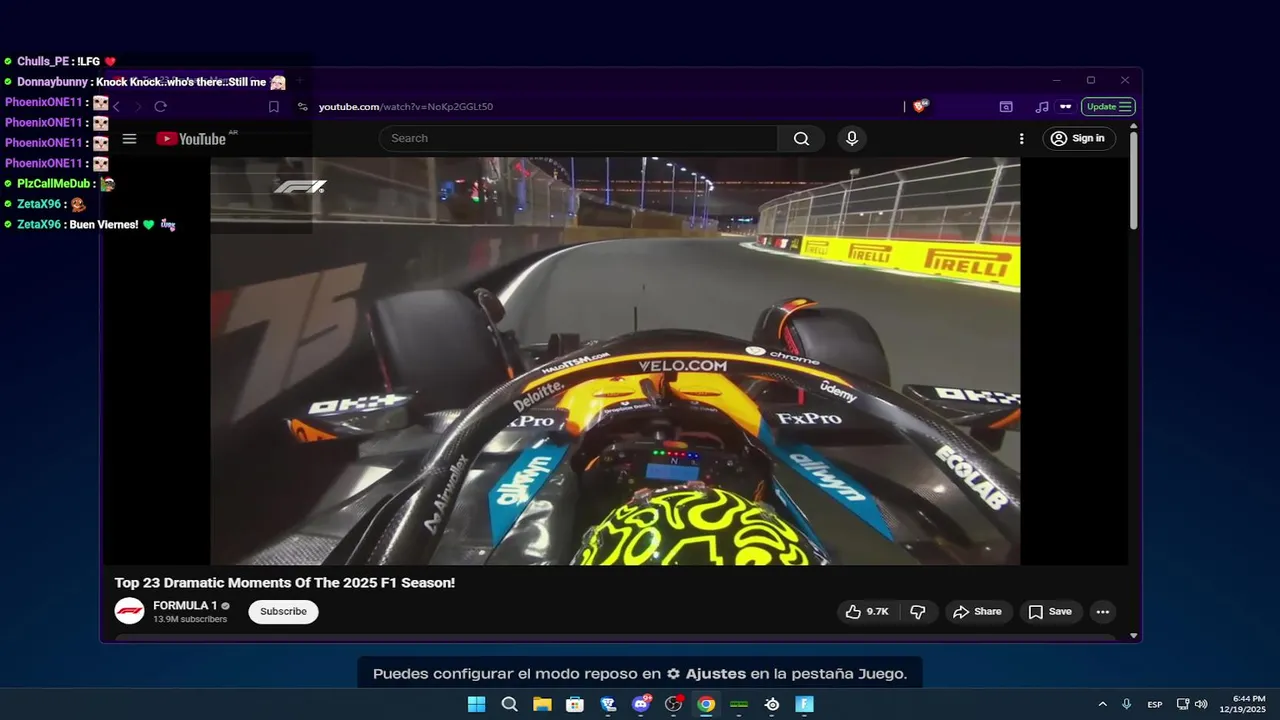1280x720 pixels.
Task: Open OBS Studio from the taskbar
Action: coord(673,704)
